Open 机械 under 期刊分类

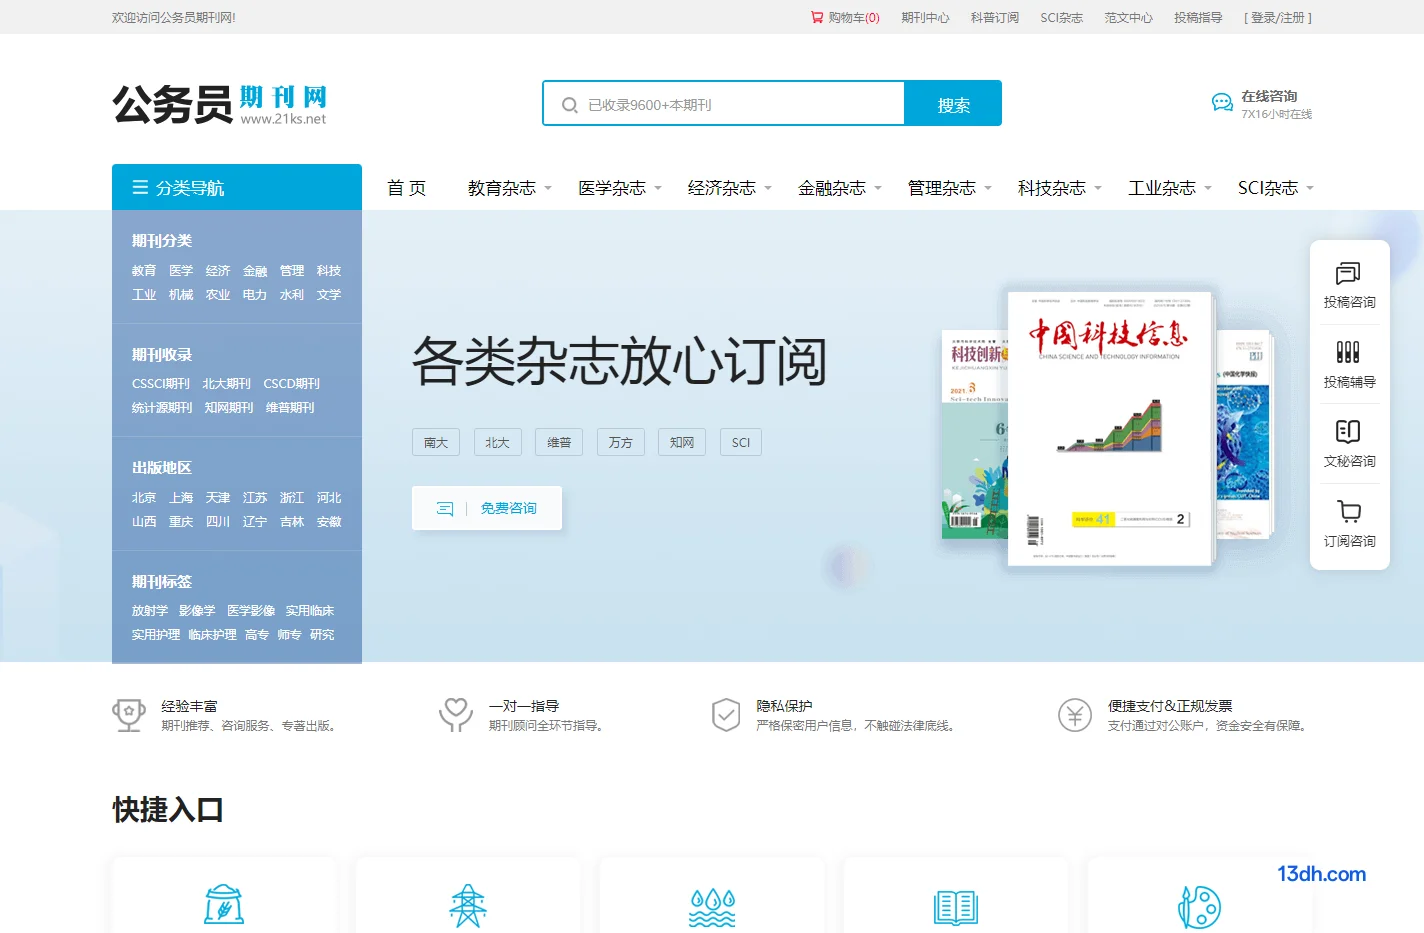click(181, 295)
